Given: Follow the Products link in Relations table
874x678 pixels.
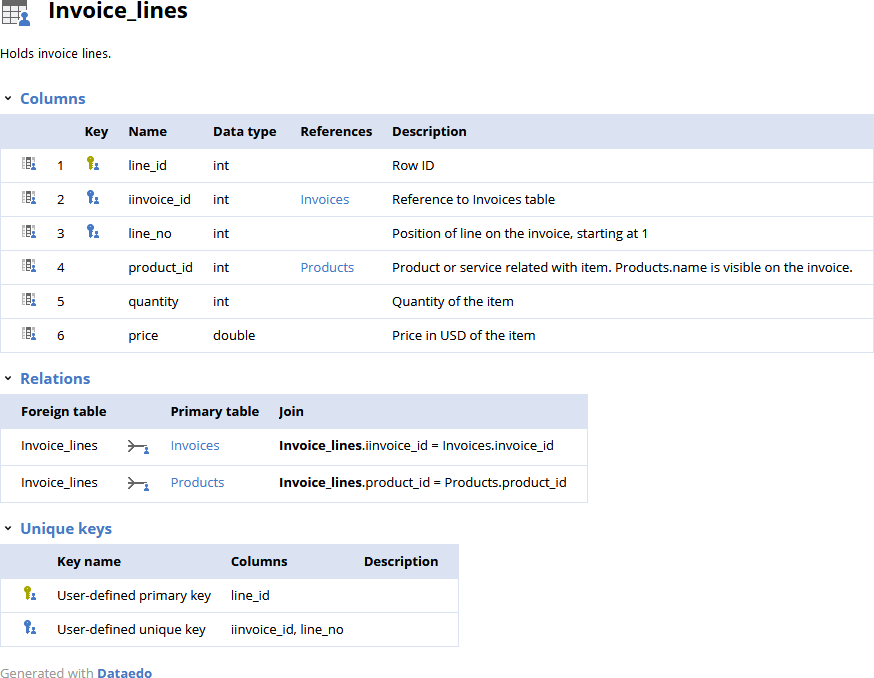Looking at the screenshot, I should tap(197, 482).
